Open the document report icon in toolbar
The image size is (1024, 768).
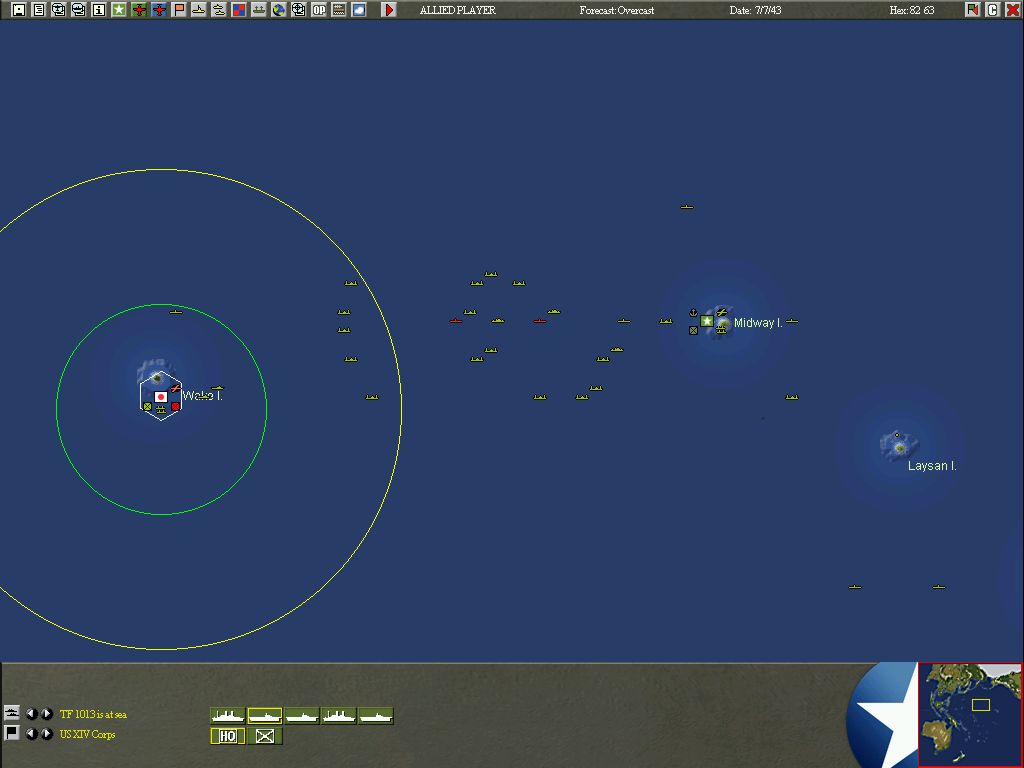tap(39, 10)
